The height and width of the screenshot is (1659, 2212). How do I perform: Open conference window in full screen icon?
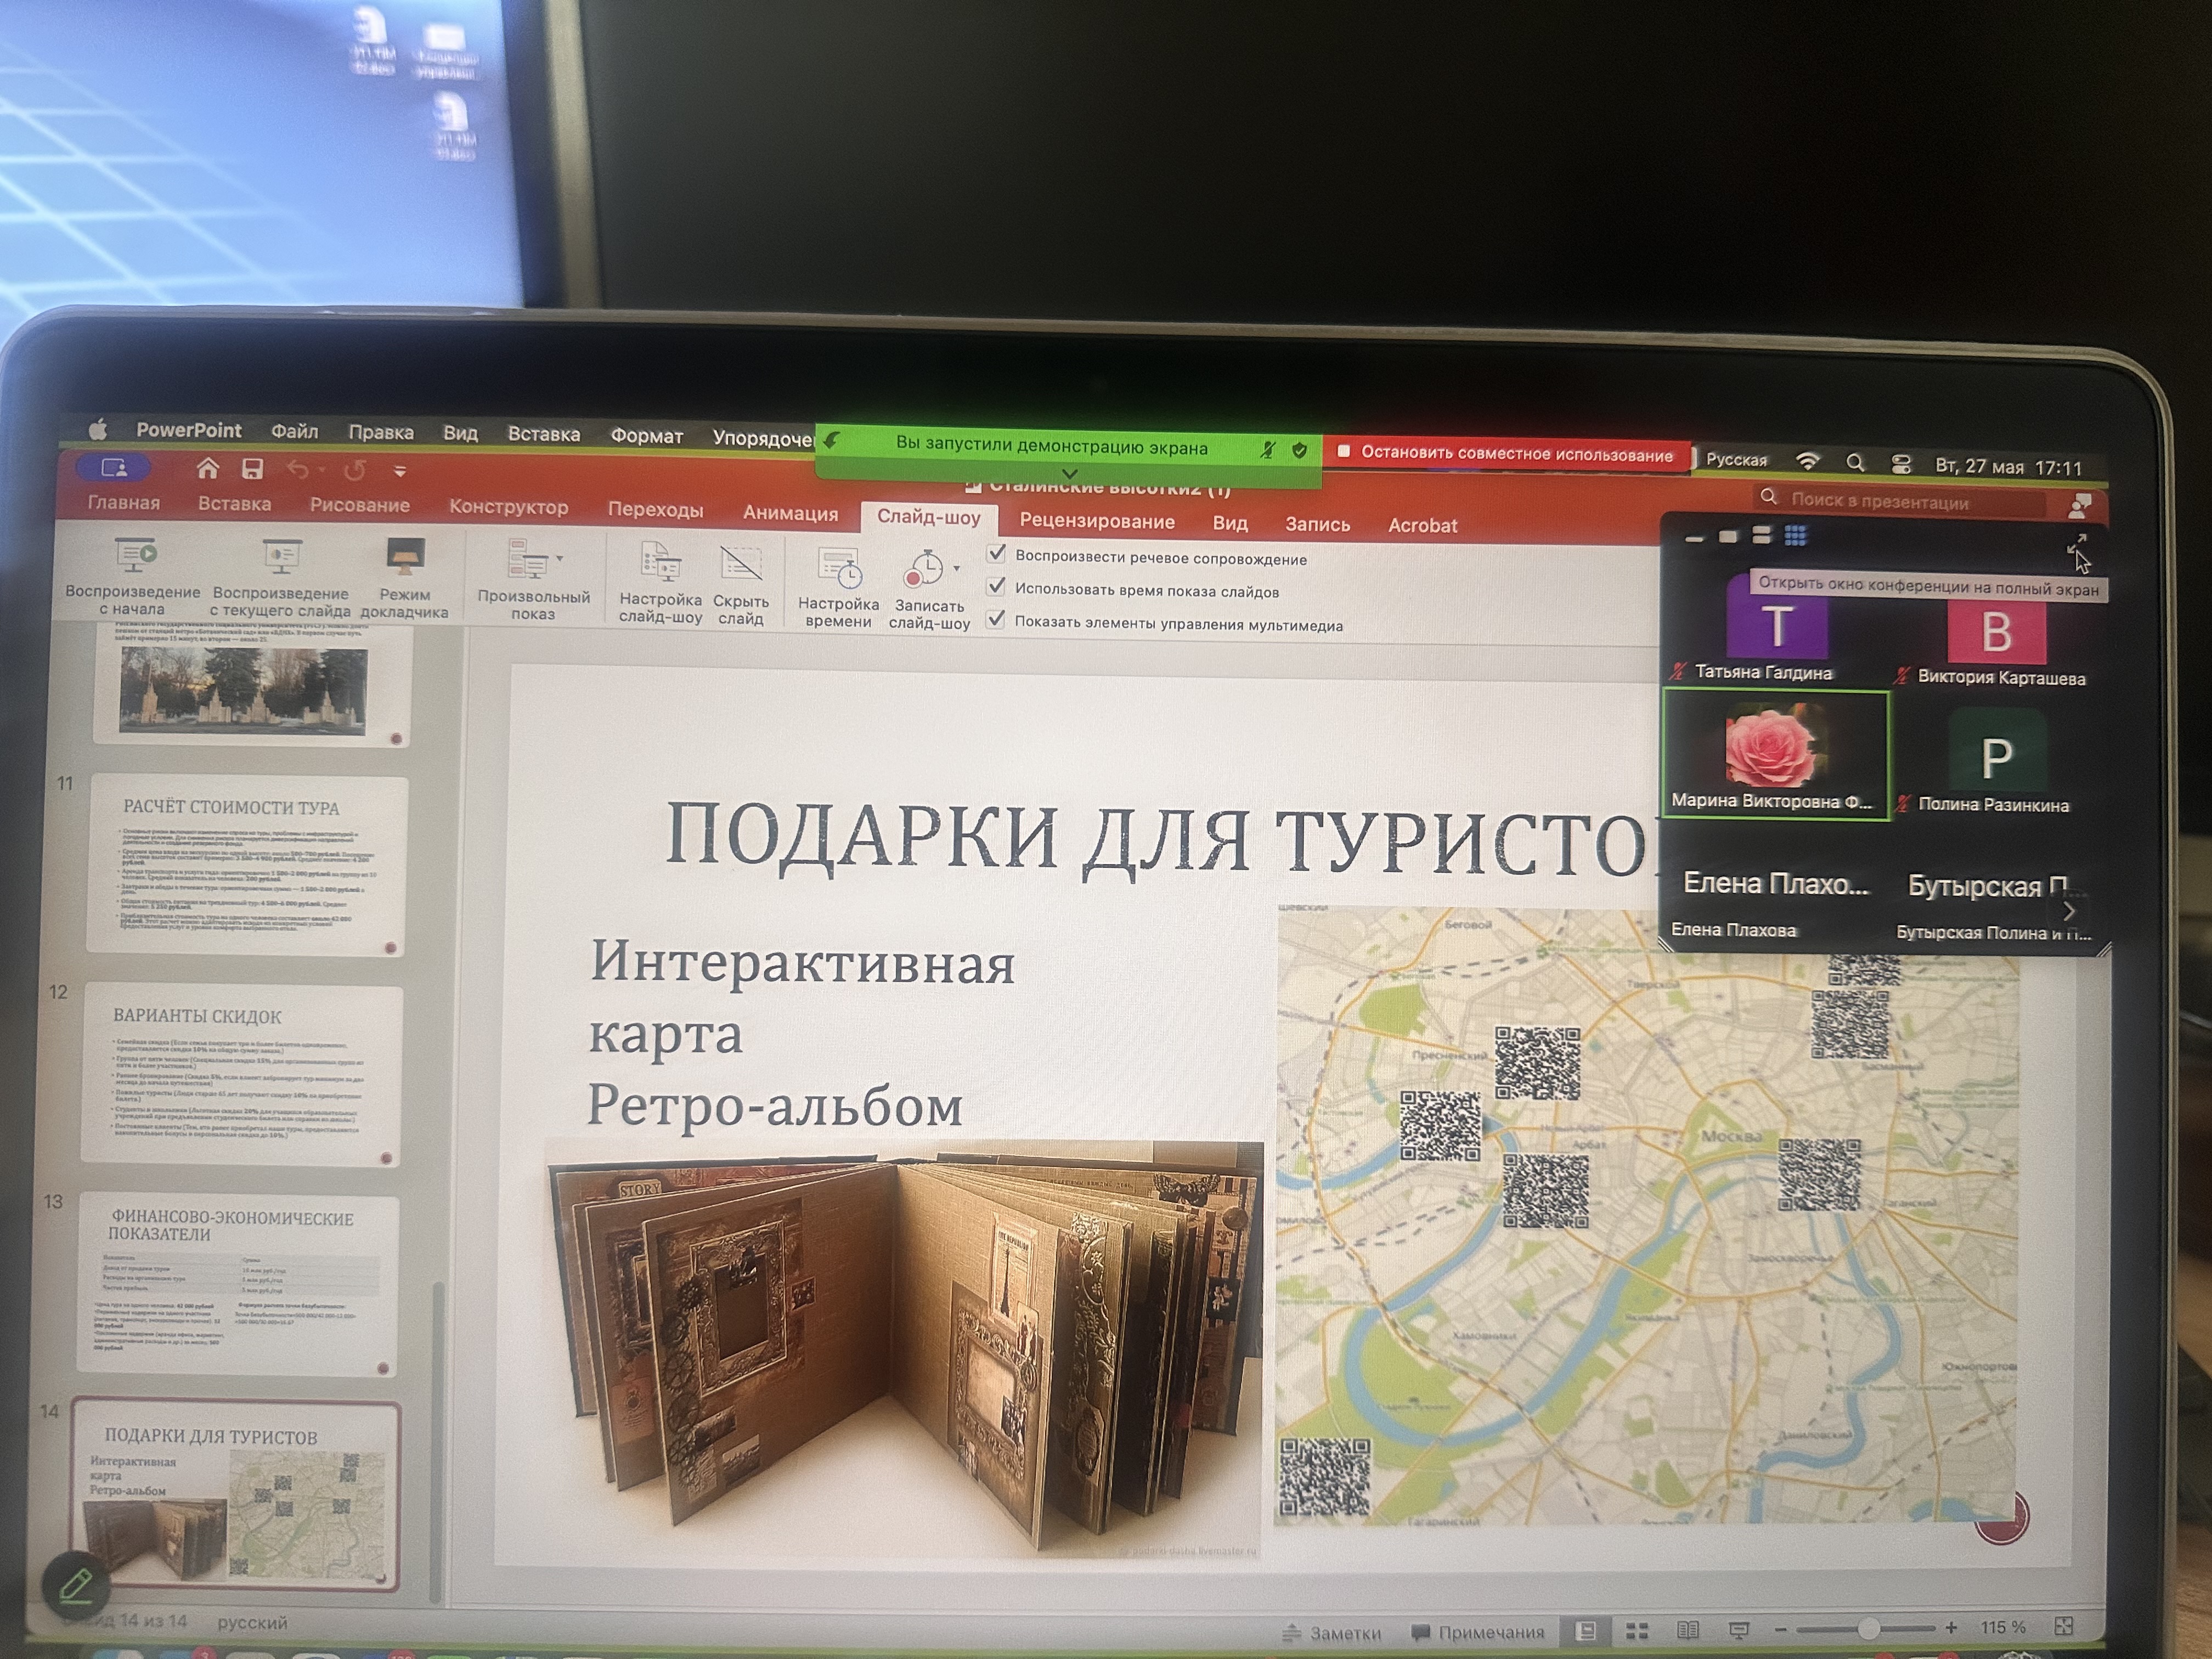(2076, 543)
